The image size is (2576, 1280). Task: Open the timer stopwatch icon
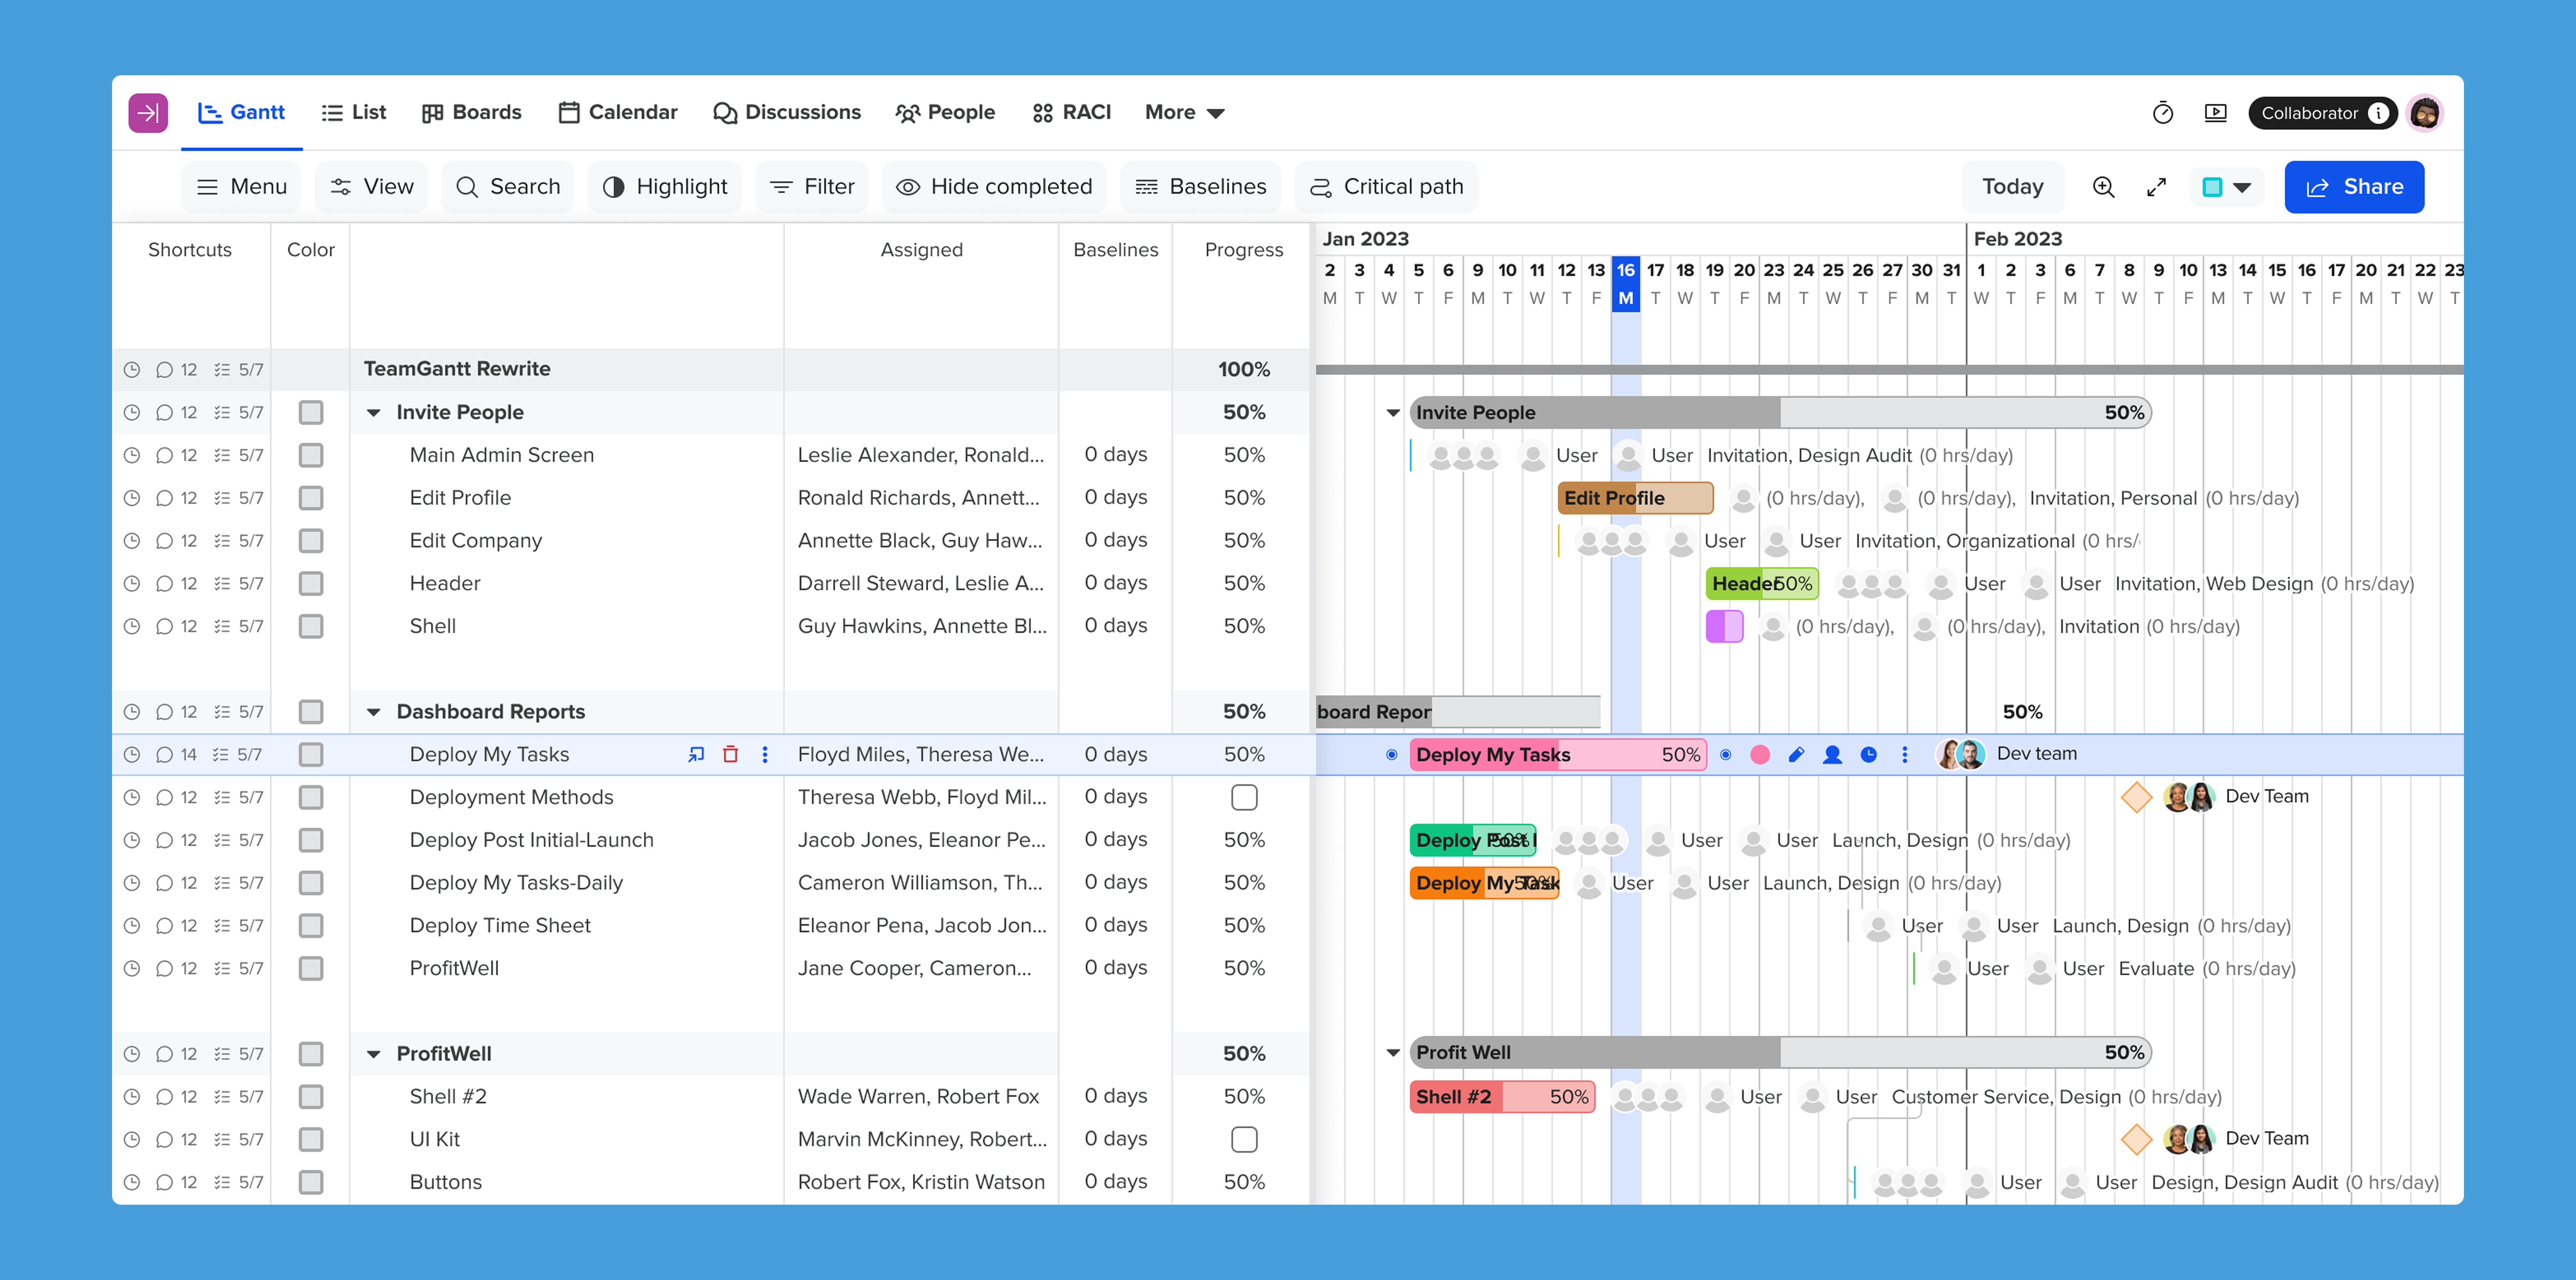click(x=2162, y=113)
